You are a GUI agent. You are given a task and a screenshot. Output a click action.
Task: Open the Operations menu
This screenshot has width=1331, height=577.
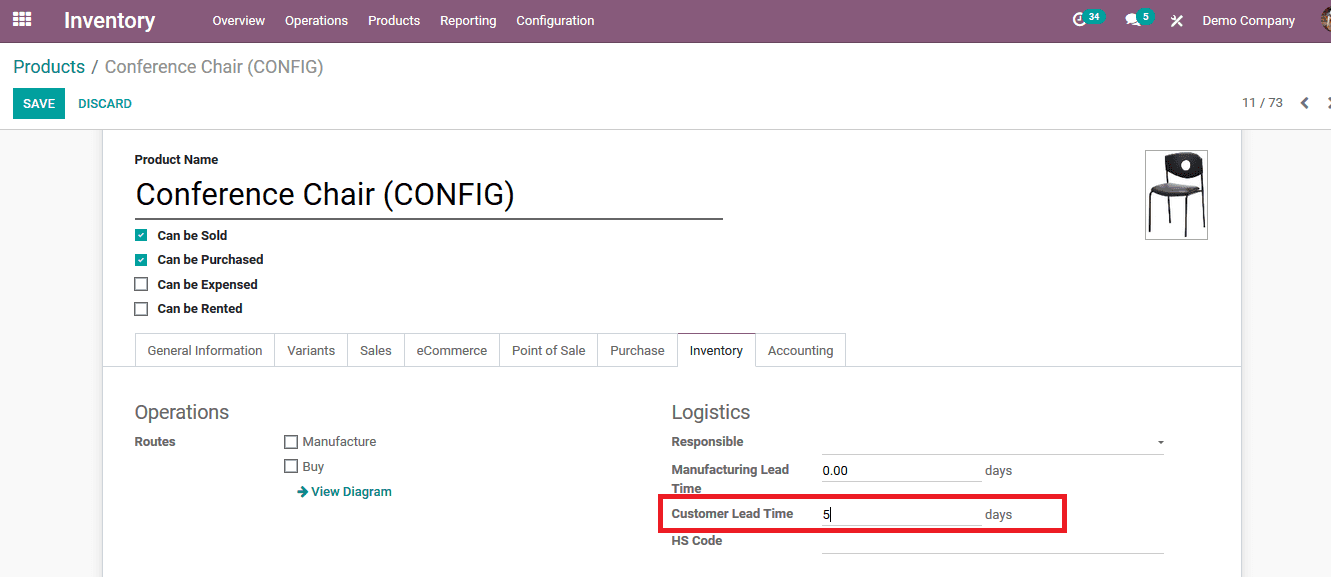click(316, 20)
